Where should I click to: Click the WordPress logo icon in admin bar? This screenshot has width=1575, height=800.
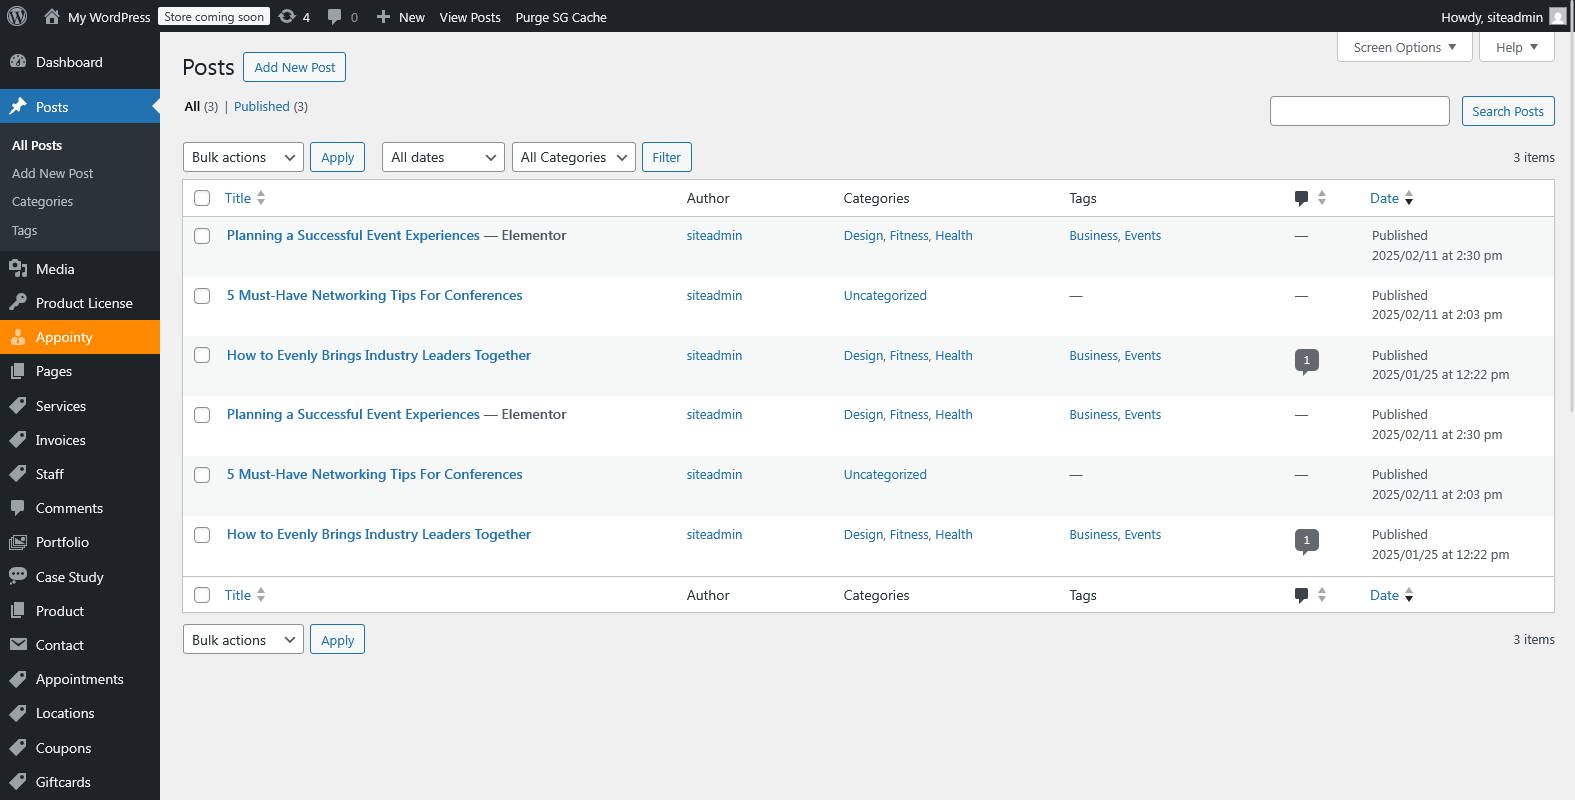17,16
